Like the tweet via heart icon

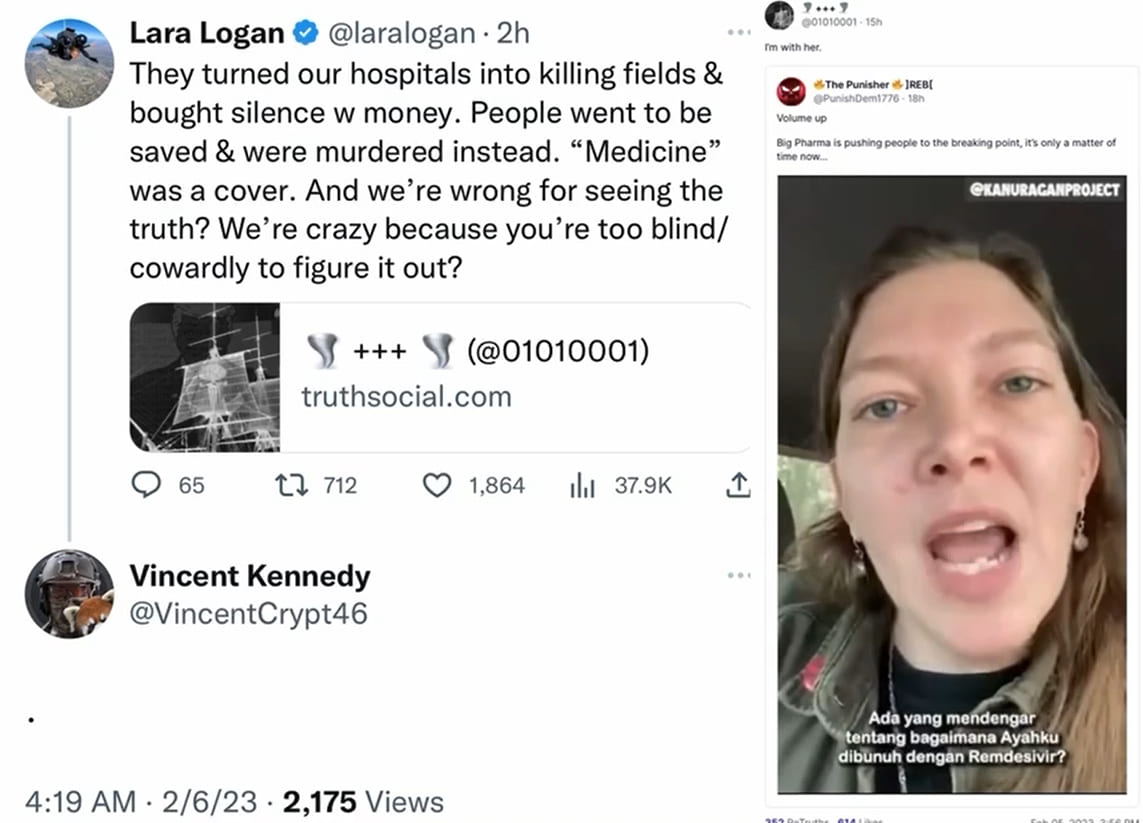(x=437, y=485)
